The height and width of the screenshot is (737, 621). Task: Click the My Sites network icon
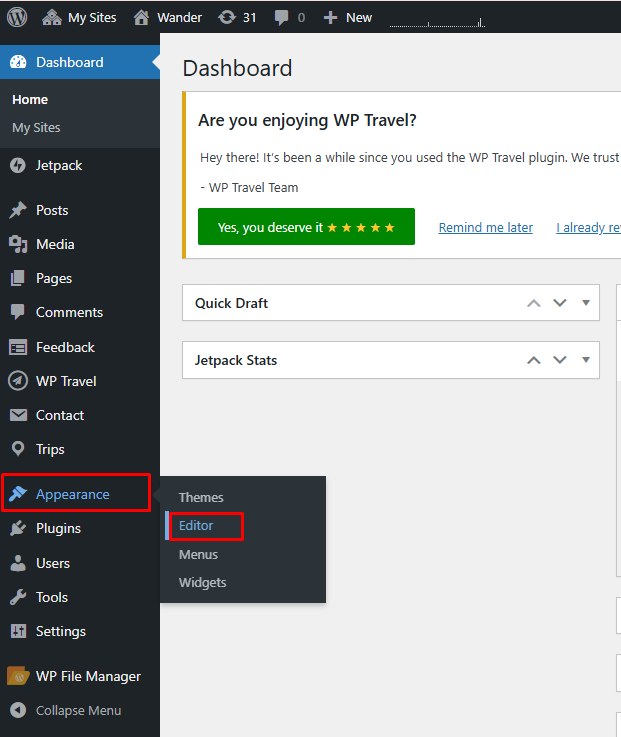tap(52, 17)
